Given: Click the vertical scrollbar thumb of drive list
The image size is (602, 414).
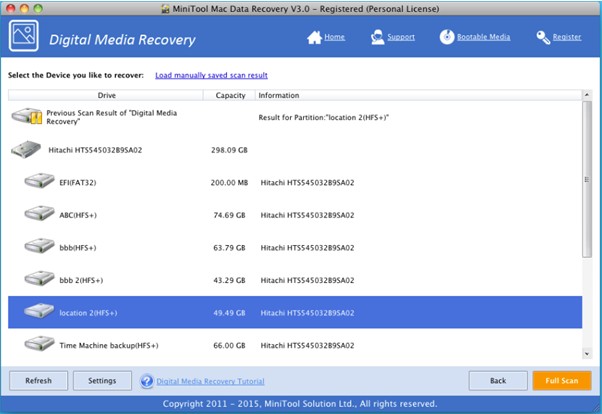Looking at the screenshot, I should pyautogui.click(x=587, y=179).
